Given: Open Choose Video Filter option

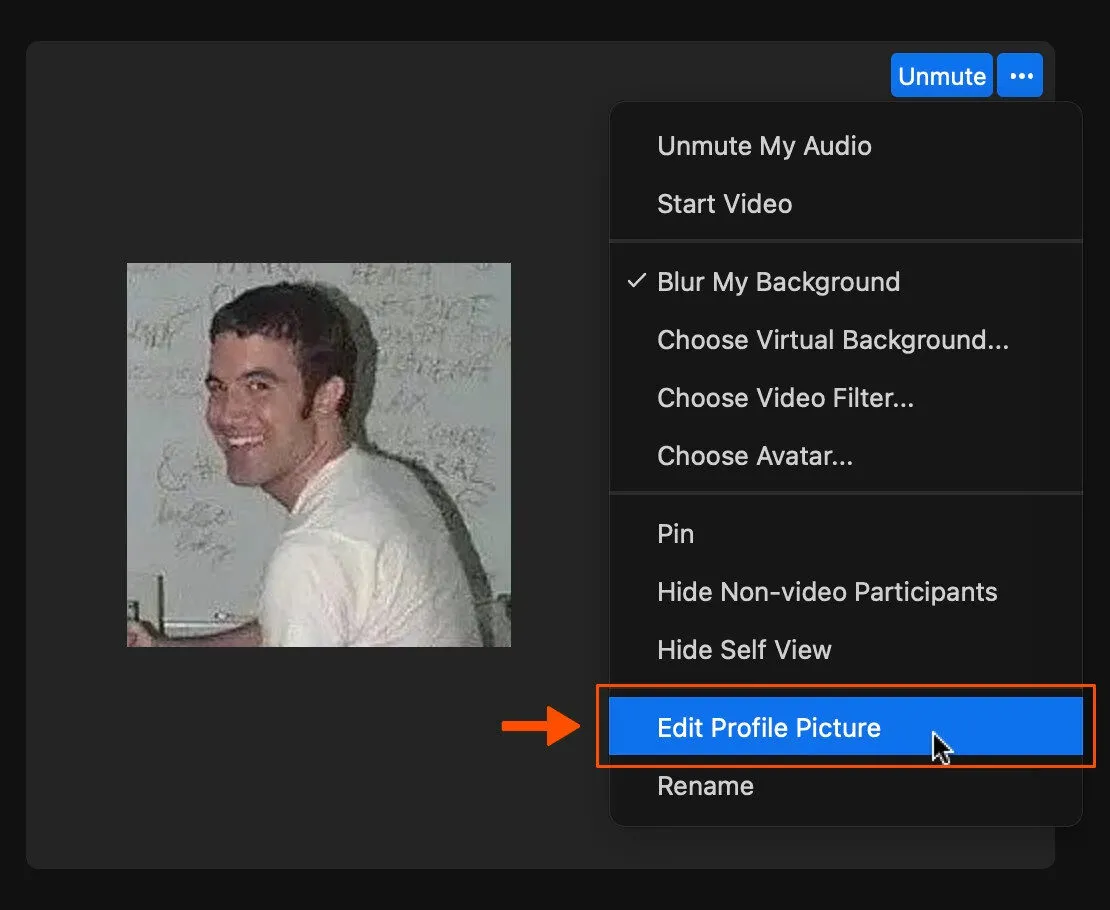Looking at the screenshot, I should pos(785,398).
